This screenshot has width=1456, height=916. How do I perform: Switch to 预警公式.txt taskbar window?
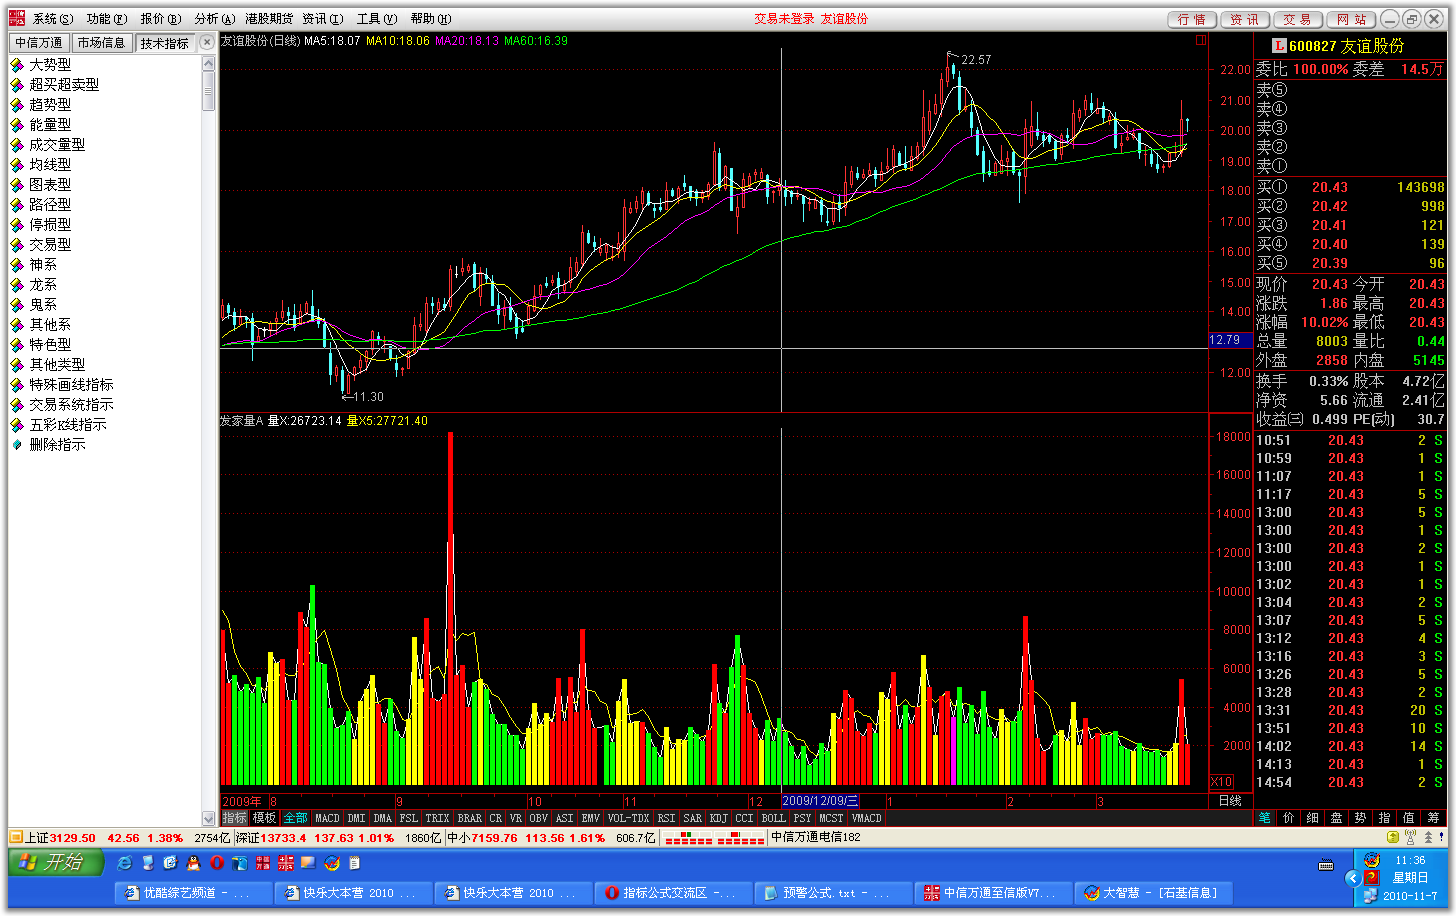[x=834, y=893]
